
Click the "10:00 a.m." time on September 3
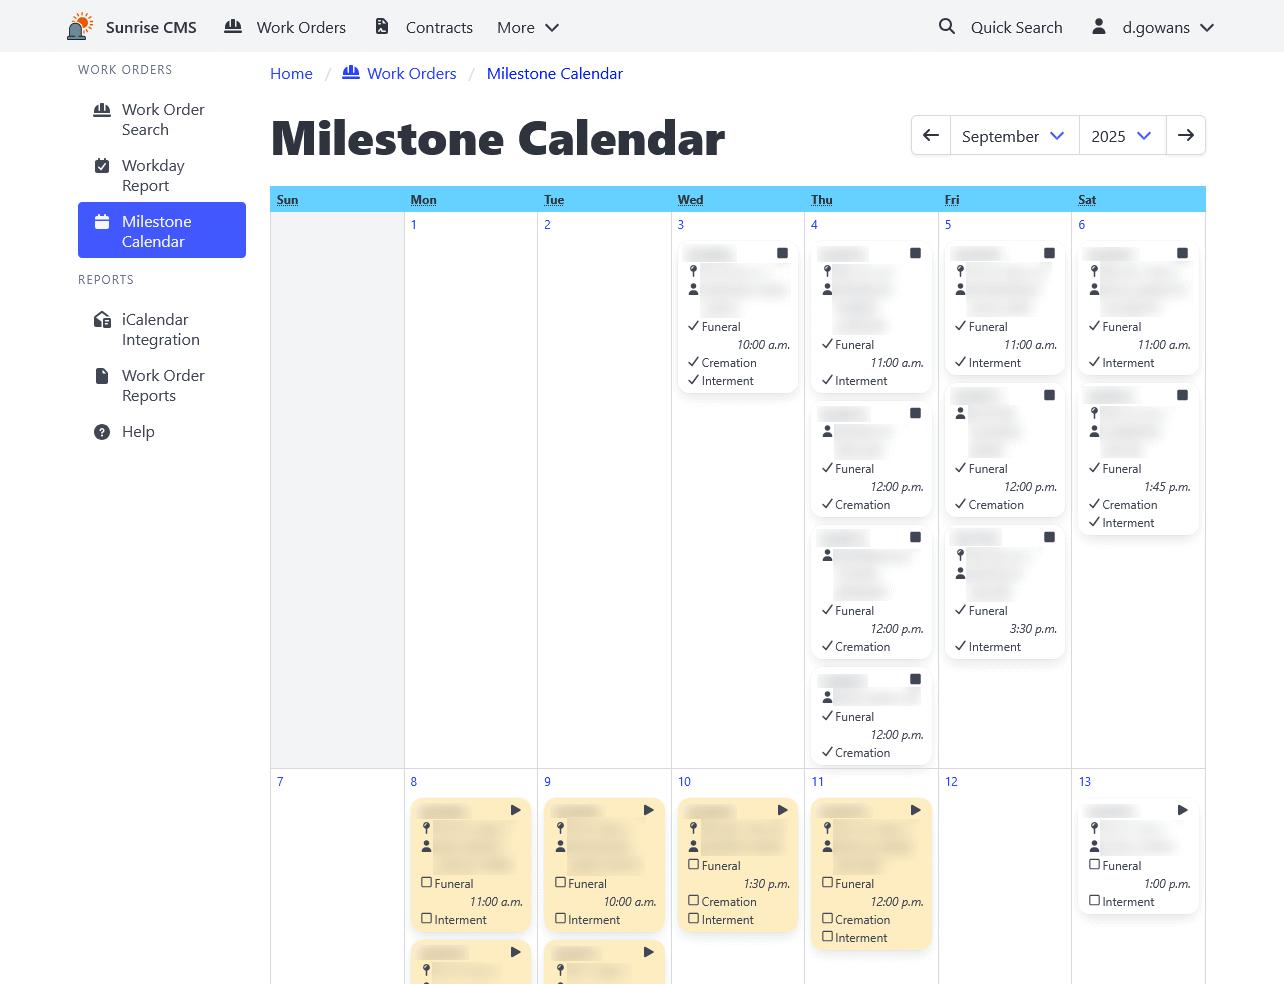[763, 345]
